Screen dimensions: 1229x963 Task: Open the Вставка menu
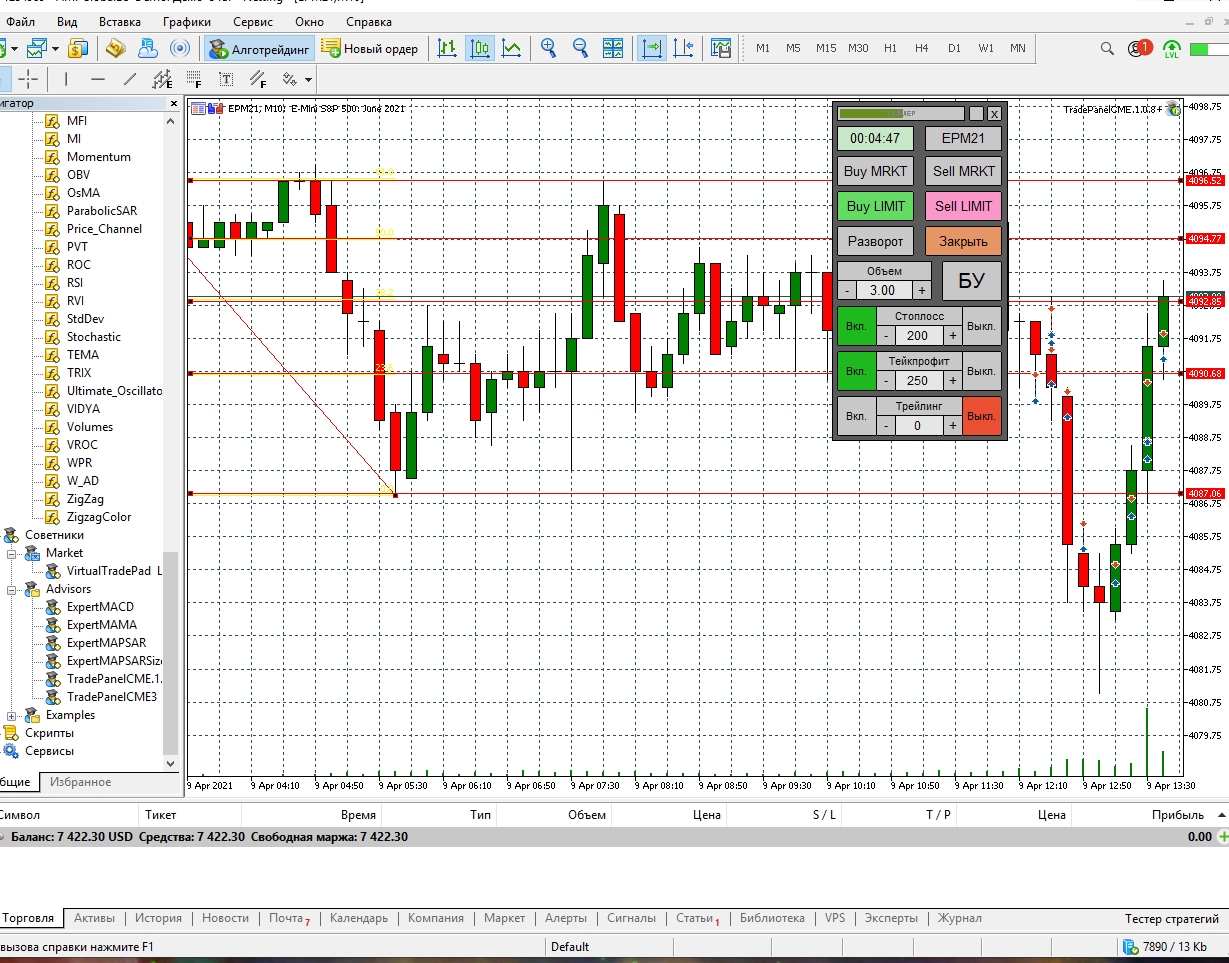pos(120,21)
